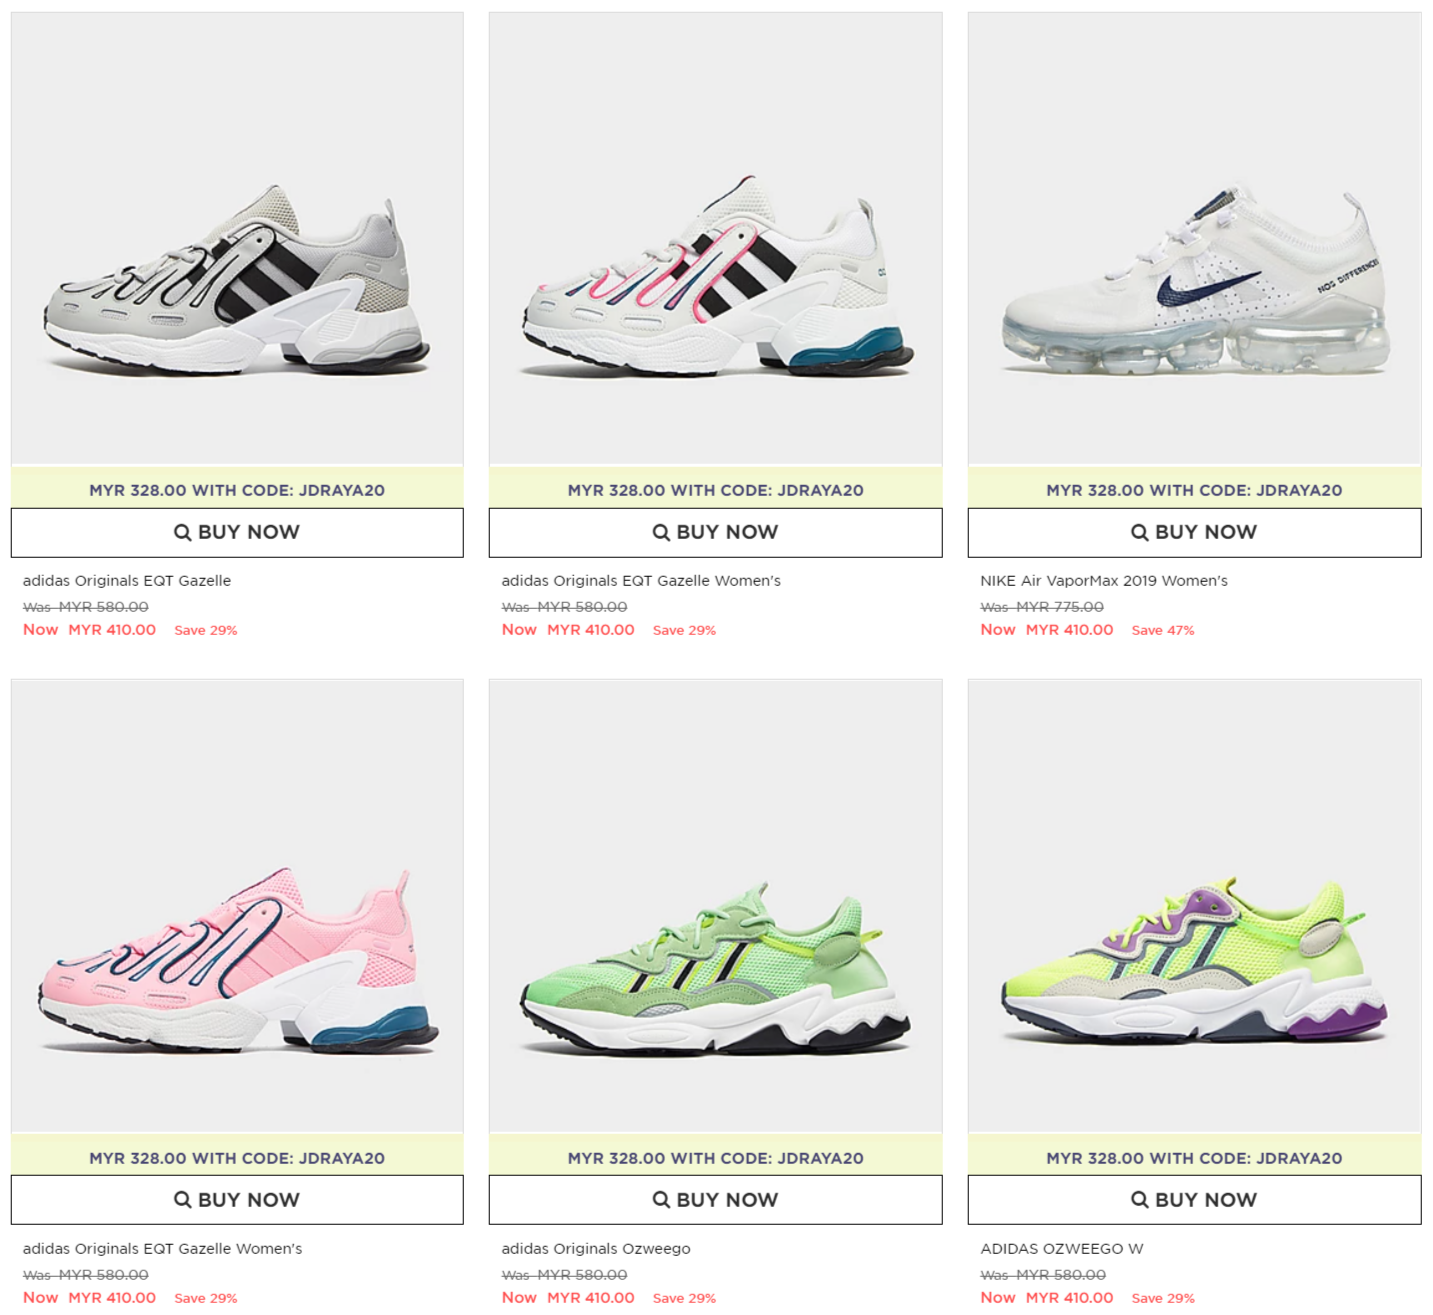The image size is (1433, 1315).
Task: Open the white-pink-teal EQT Gazelle shoe image
Action: click(x=715, y=238)
